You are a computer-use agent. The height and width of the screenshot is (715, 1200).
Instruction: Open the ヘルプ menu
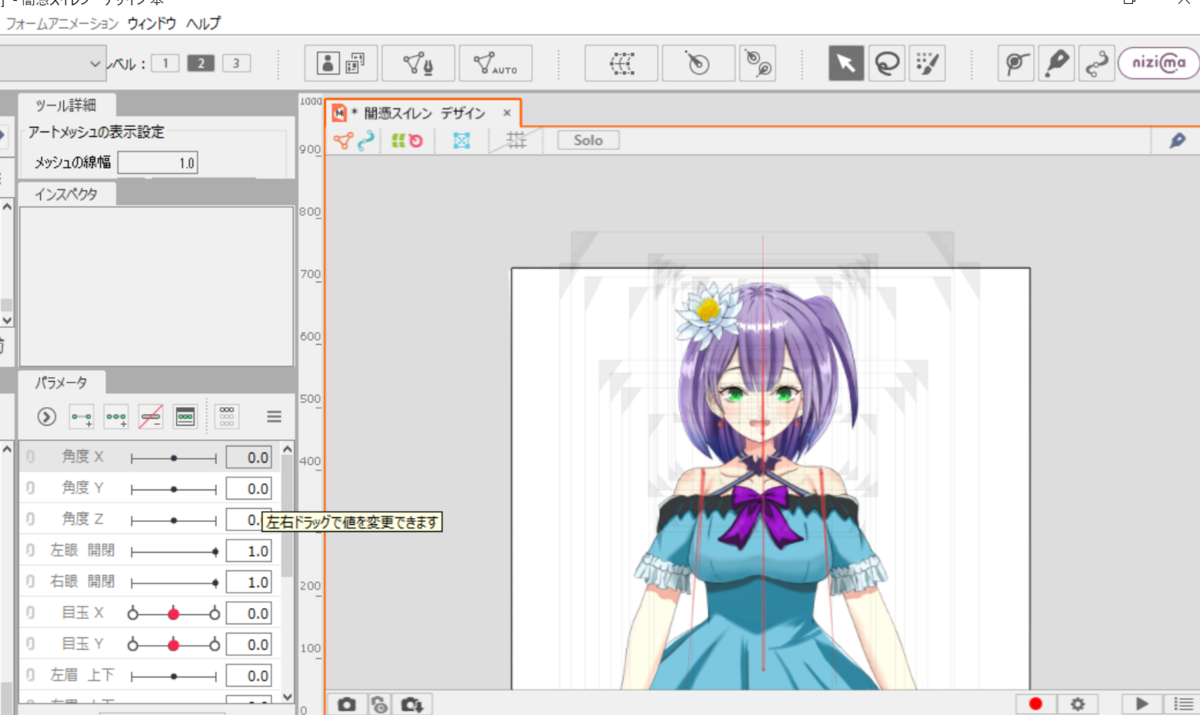tap(203, 23)
